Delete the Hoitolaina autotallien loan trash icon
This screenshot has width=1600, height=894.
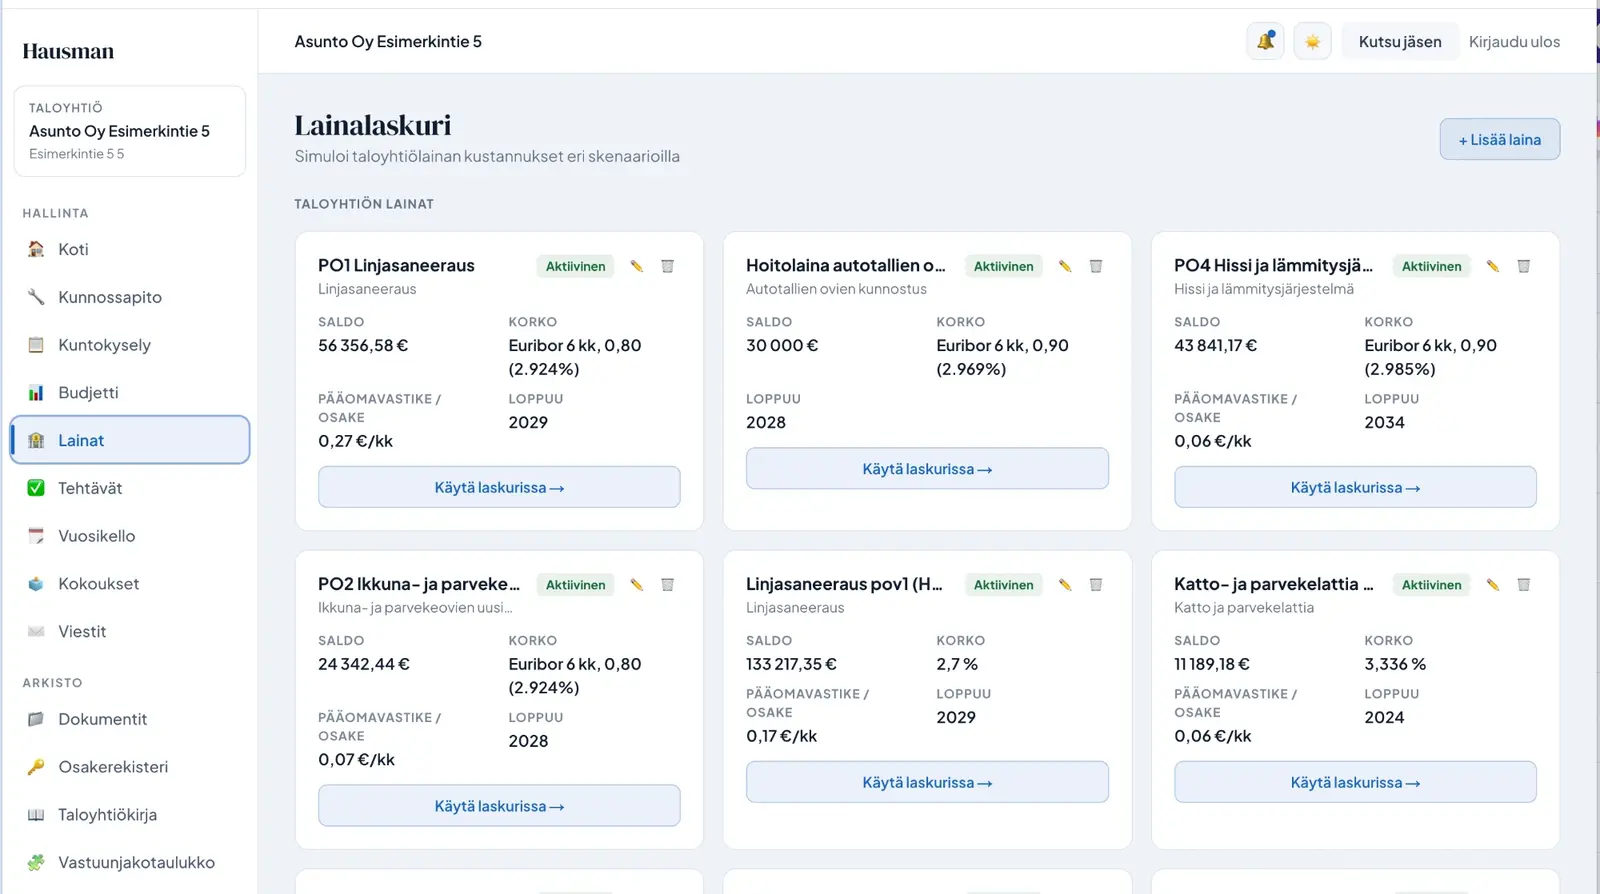pyautogui.click(x=1096, y=266)
